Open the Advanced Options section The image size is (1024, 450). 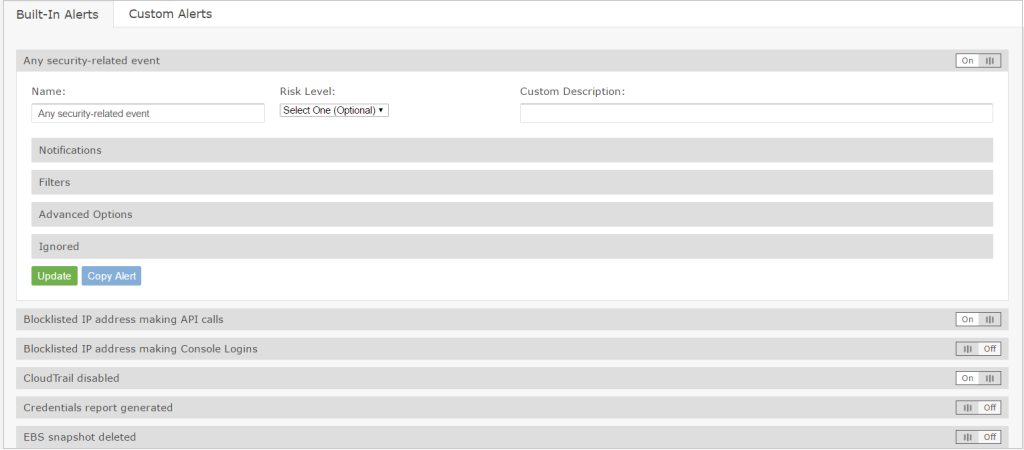511,214
